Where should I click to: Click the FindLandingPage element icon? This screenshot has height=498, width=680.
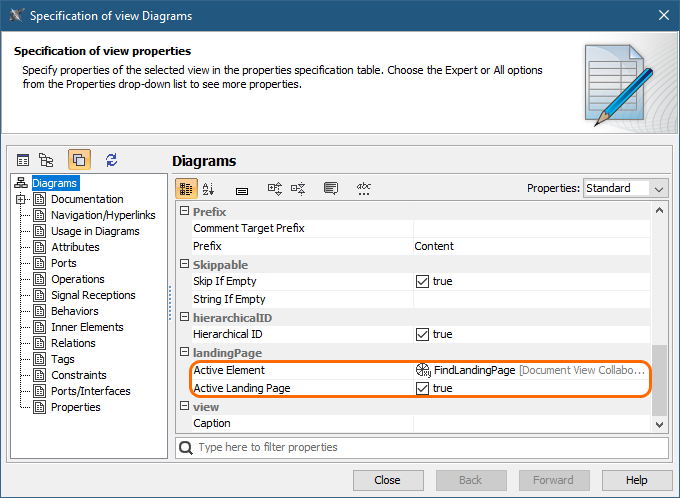423,370
